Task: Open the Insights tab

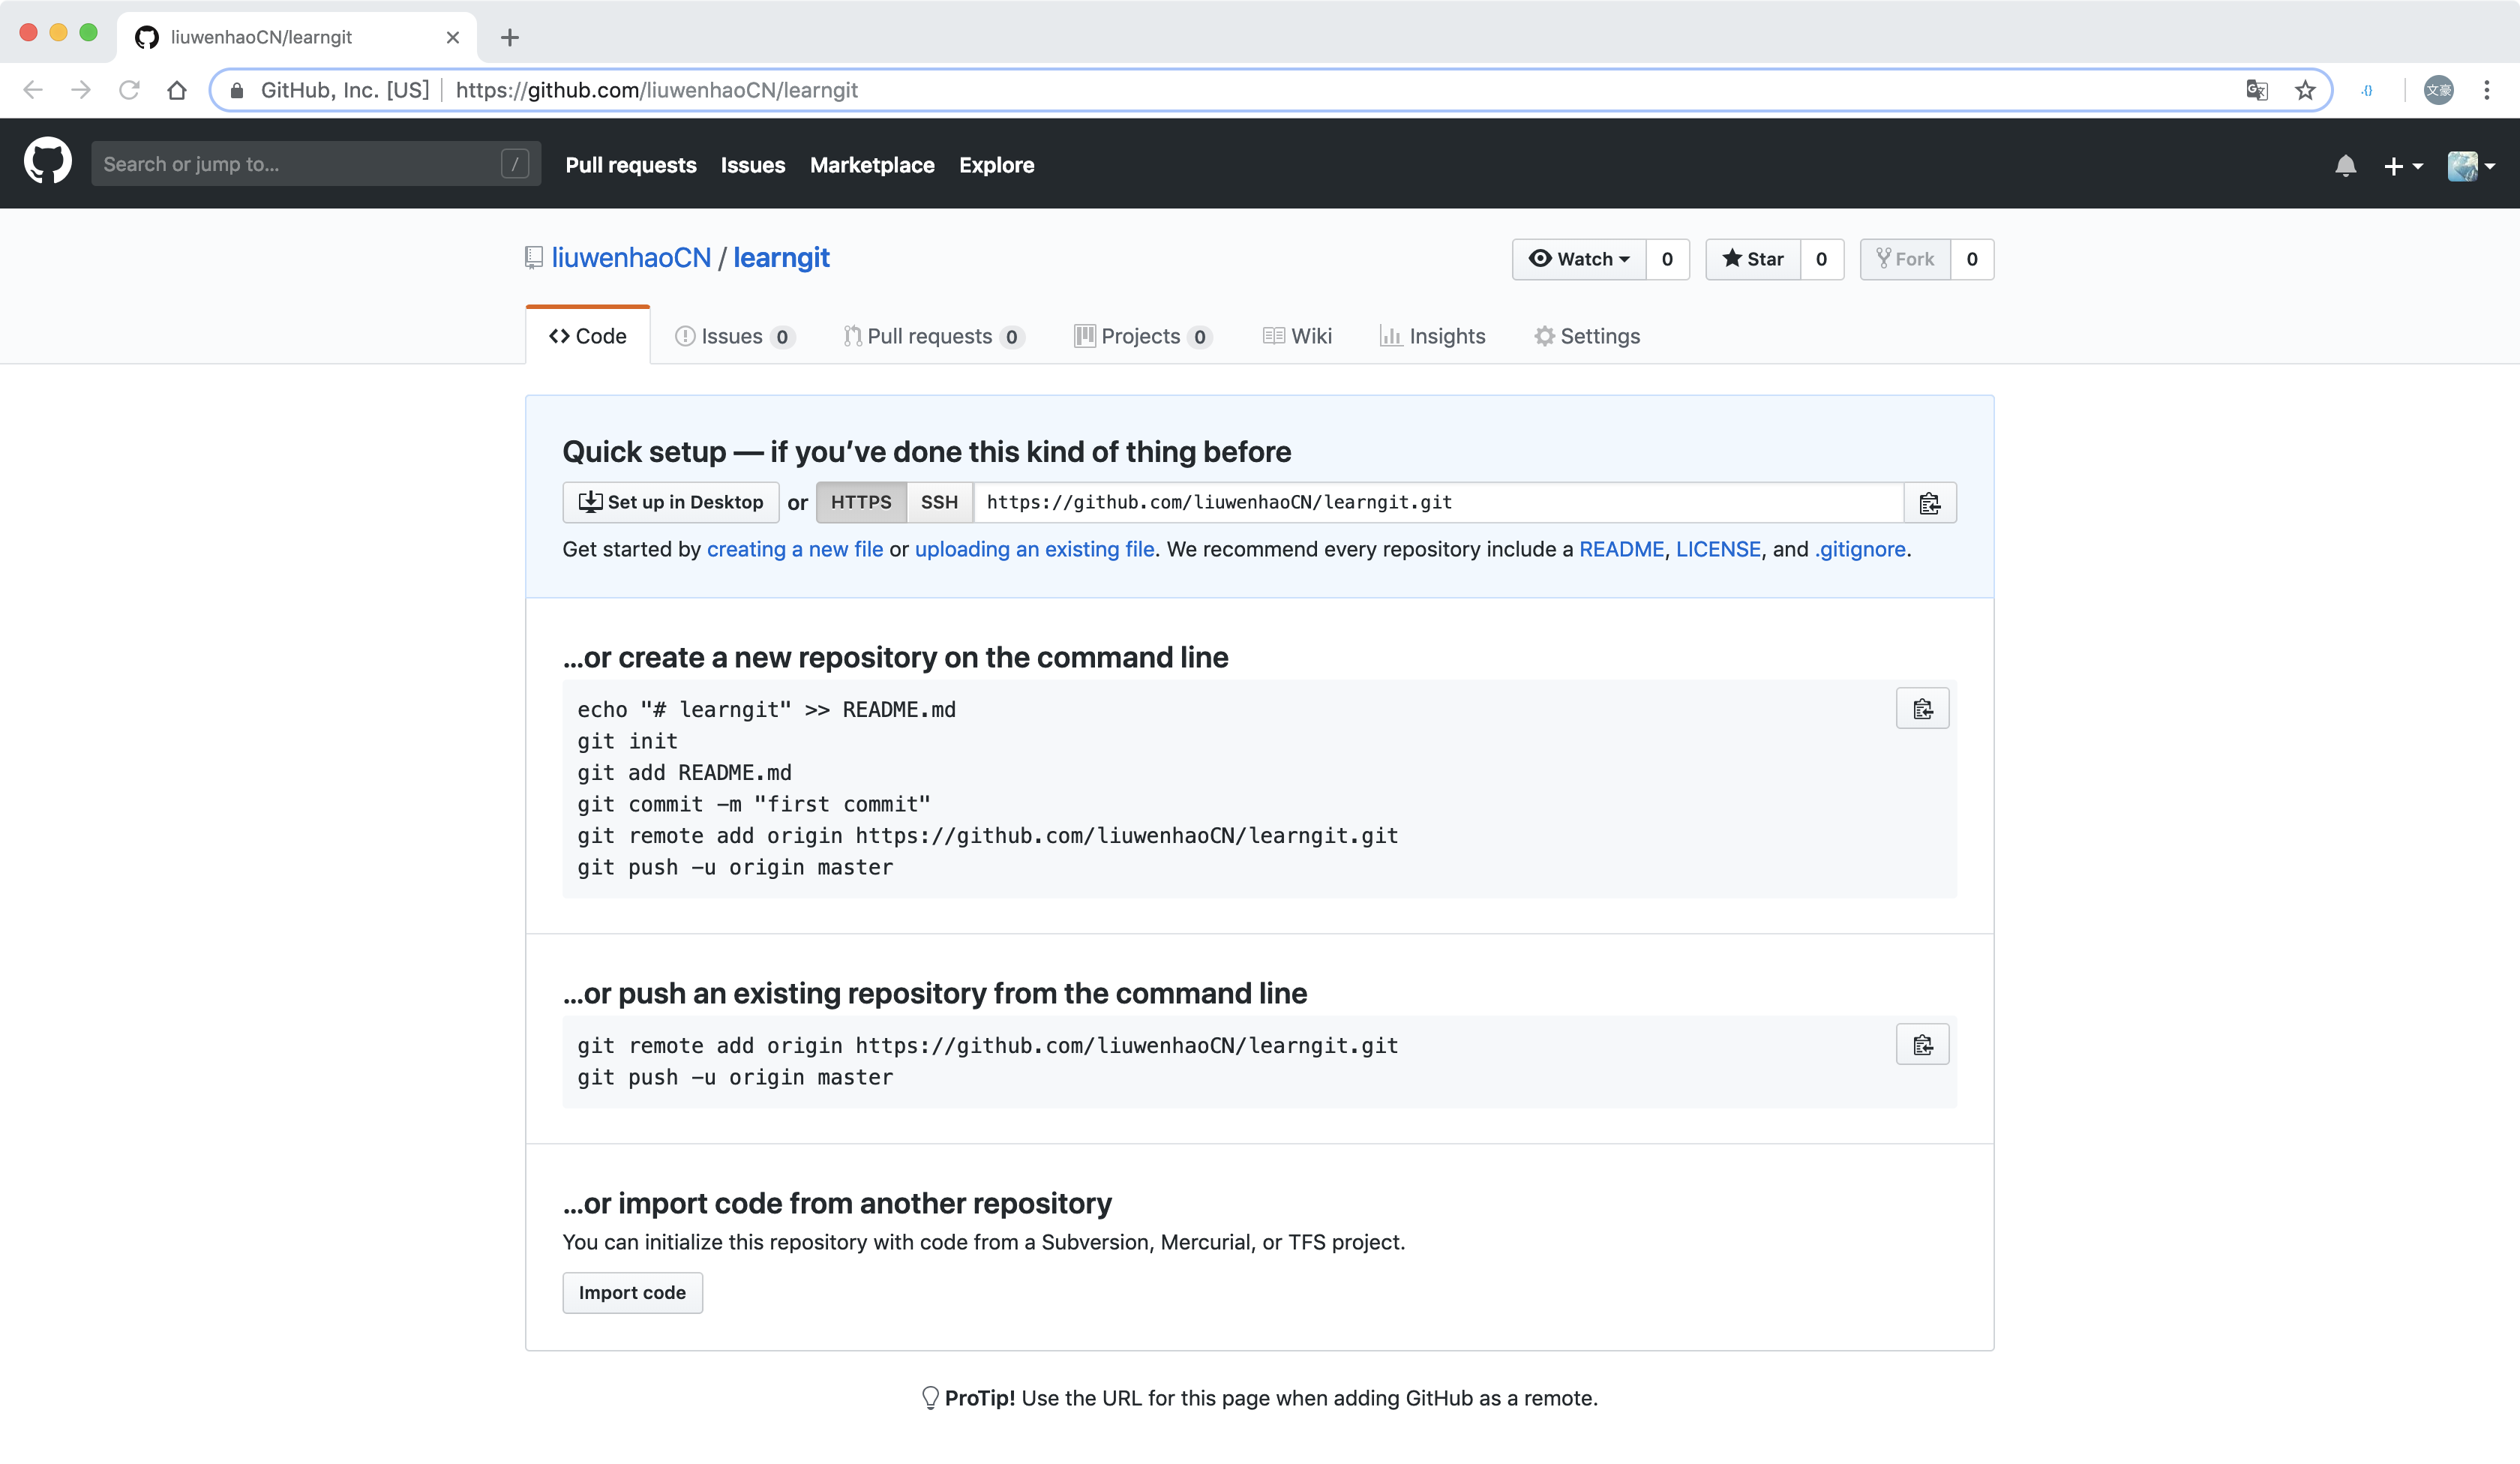Action: [1432, 336]
